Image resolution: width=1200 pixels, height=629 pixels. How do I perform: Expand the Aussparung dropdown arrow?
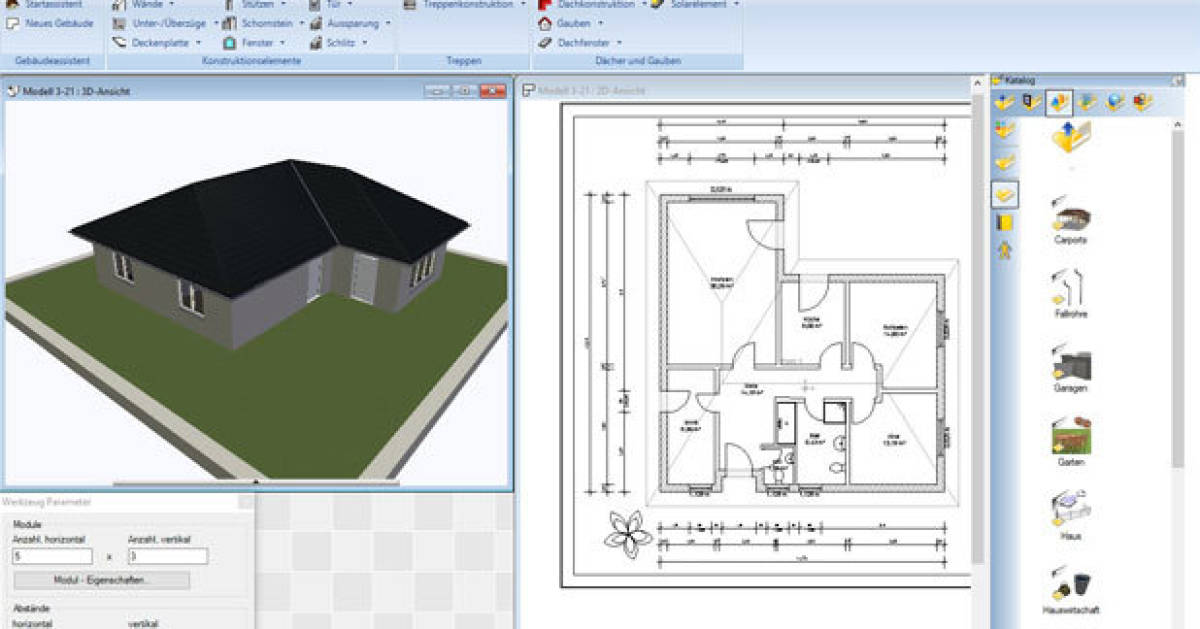(x=388, y=22)
